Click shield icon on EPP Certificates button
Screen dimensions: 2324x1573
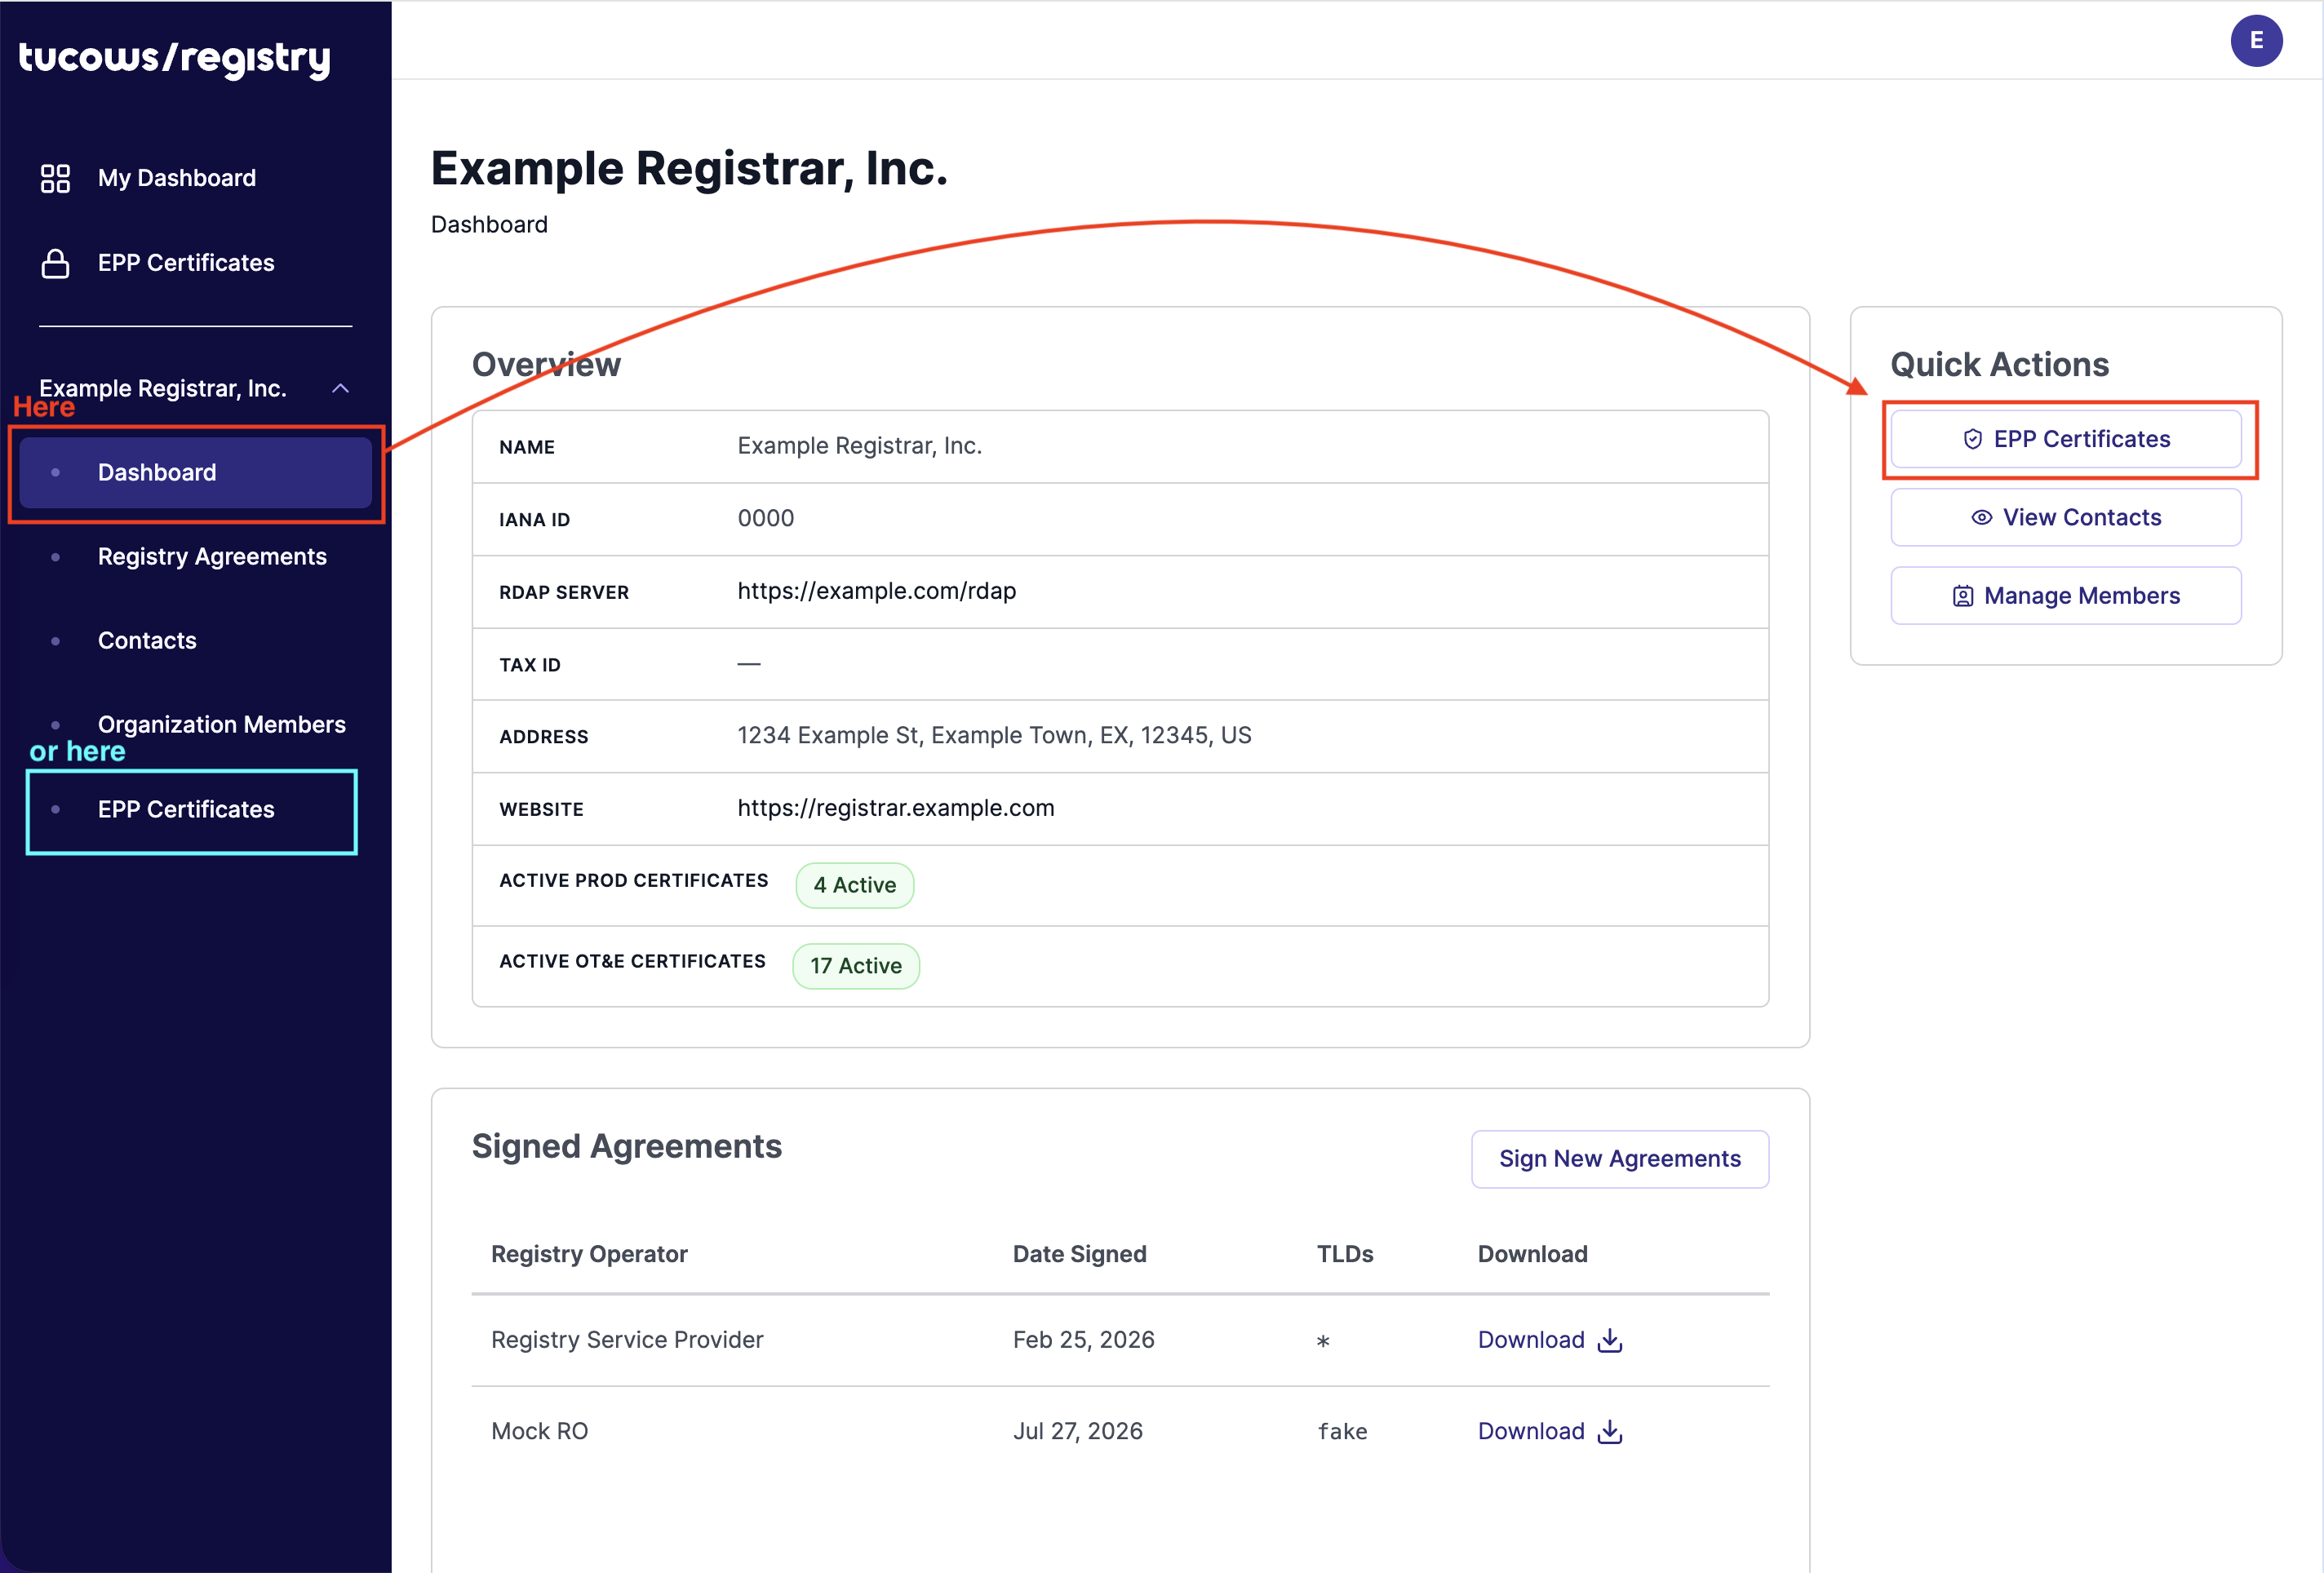click(1972, 439)
